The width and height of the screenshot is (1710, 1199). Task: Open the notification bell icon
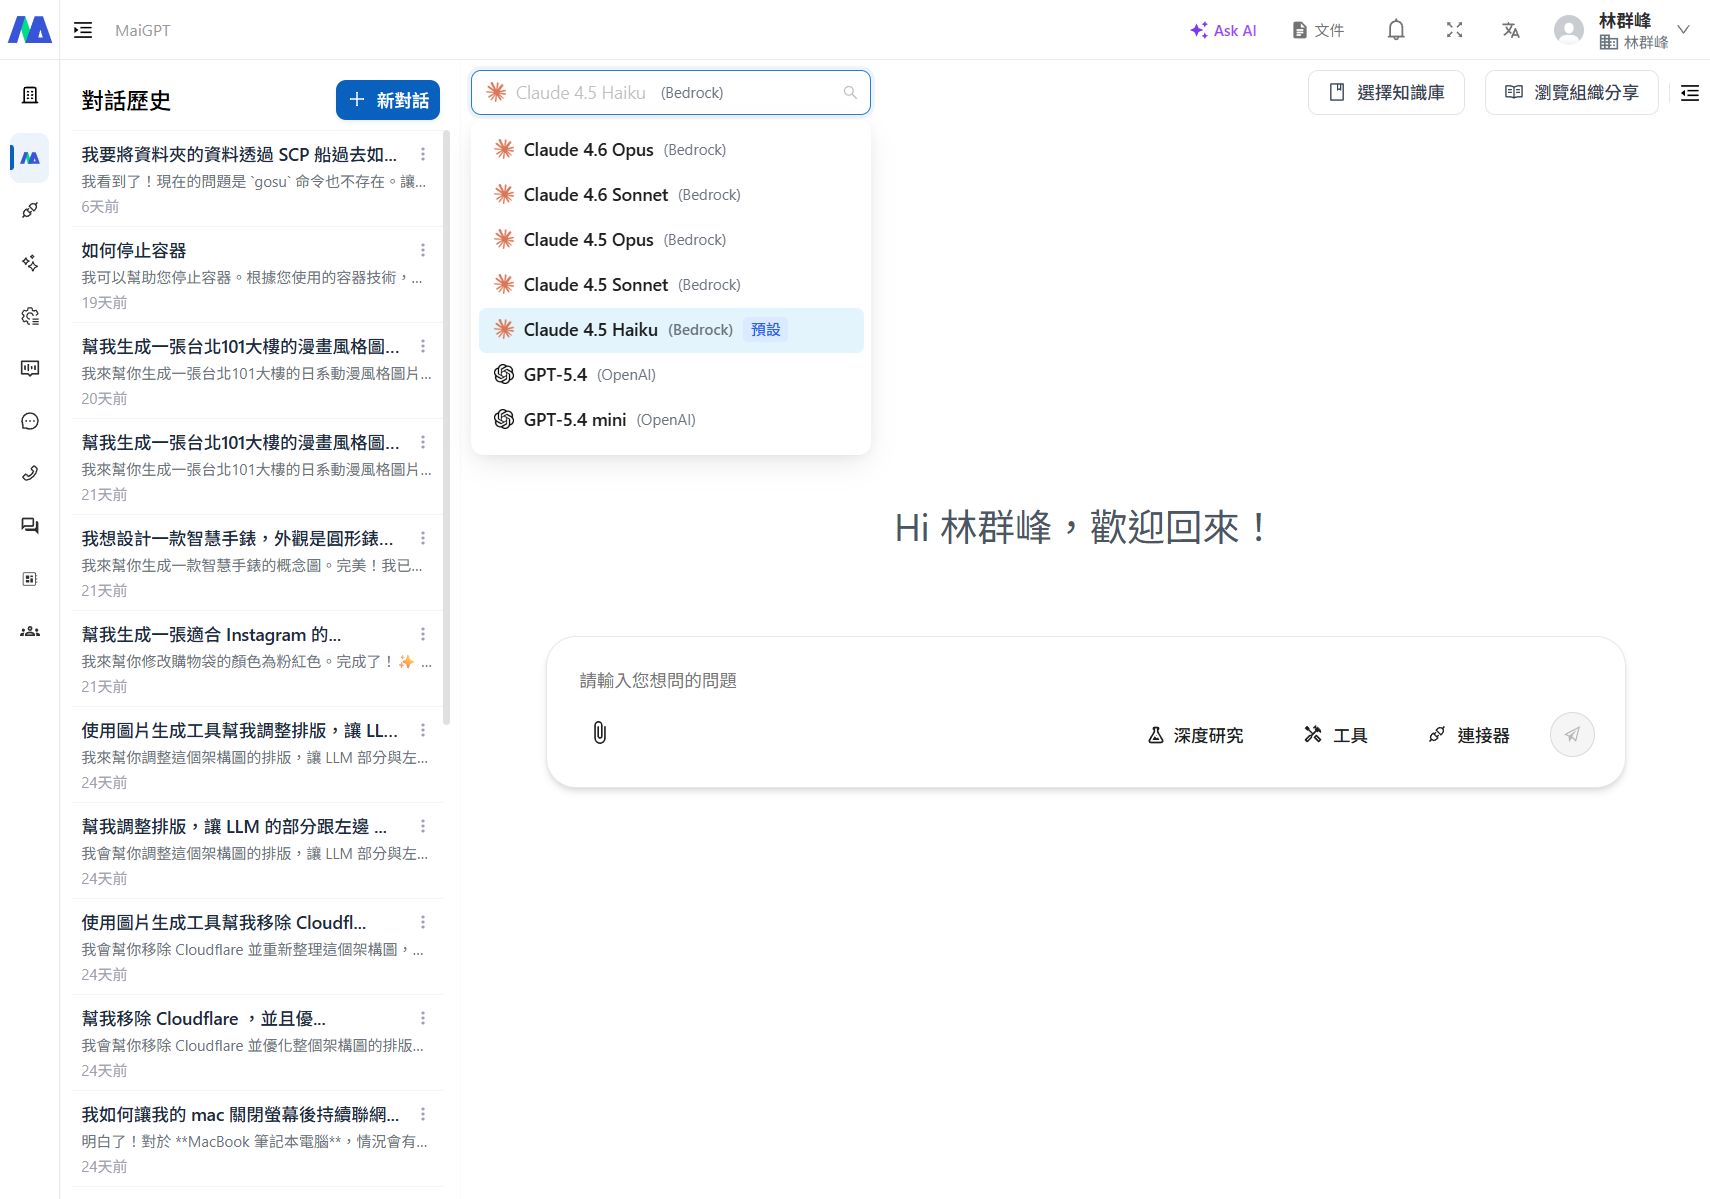(x=1395, y=29)
